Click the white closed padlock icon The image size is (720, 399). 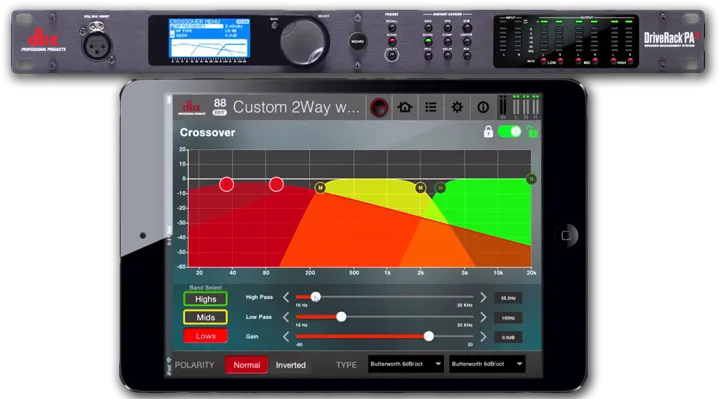488,132
